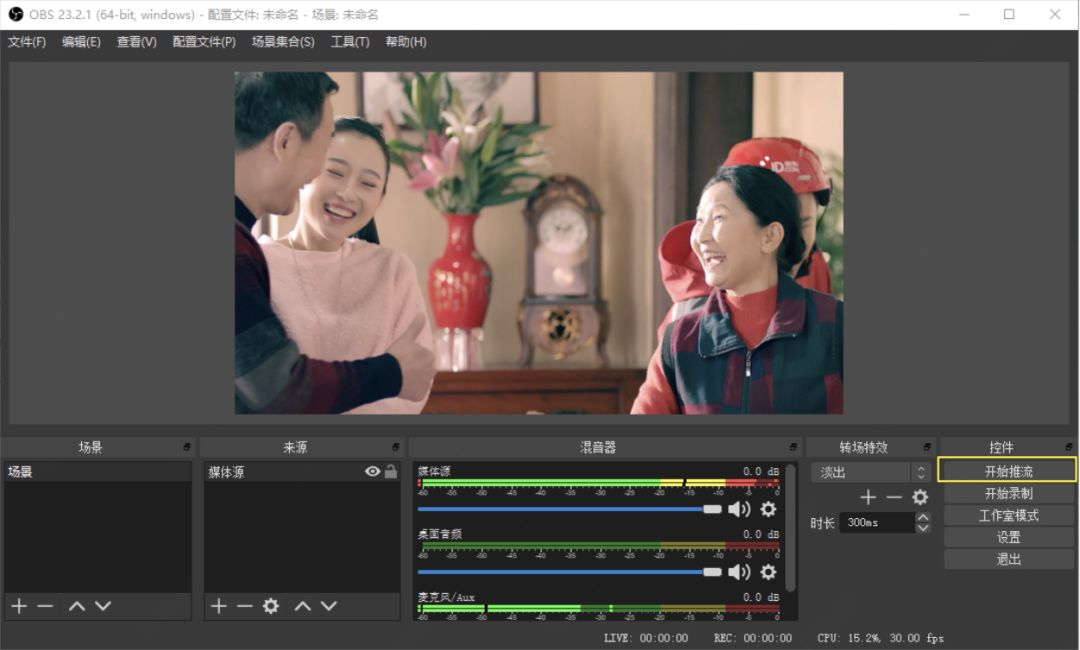The width and height of the screenshot is (1080, 650).
Task: Move the source up in the list
Action: pyautogui.click(x=303, y=606)
